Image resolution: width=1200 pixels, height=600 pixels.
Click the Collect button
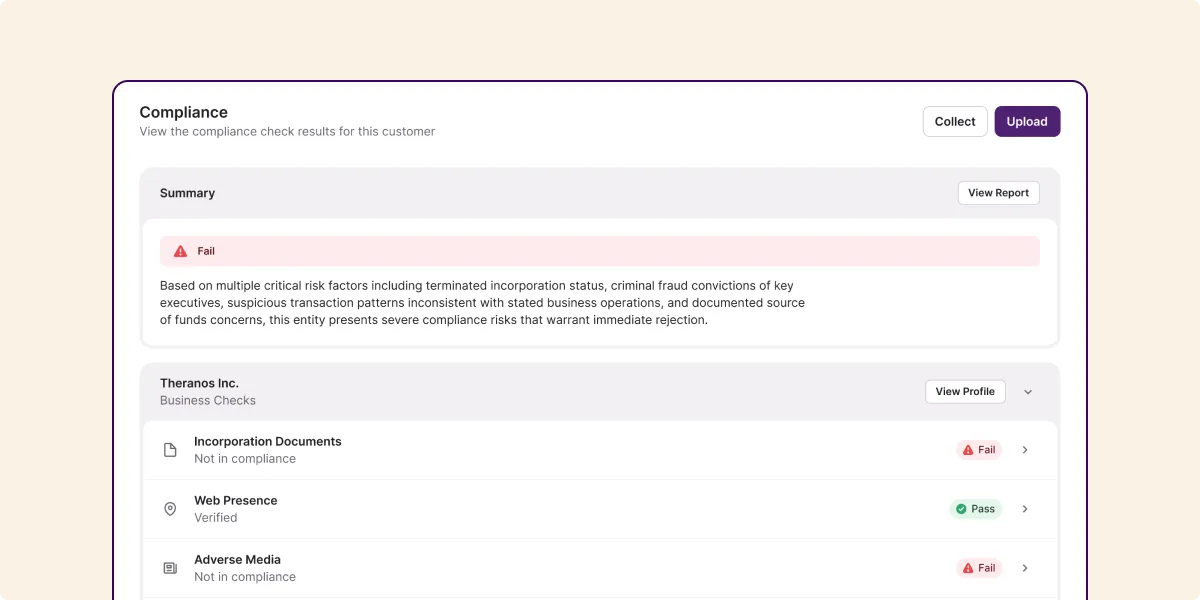tap(955, 122)
